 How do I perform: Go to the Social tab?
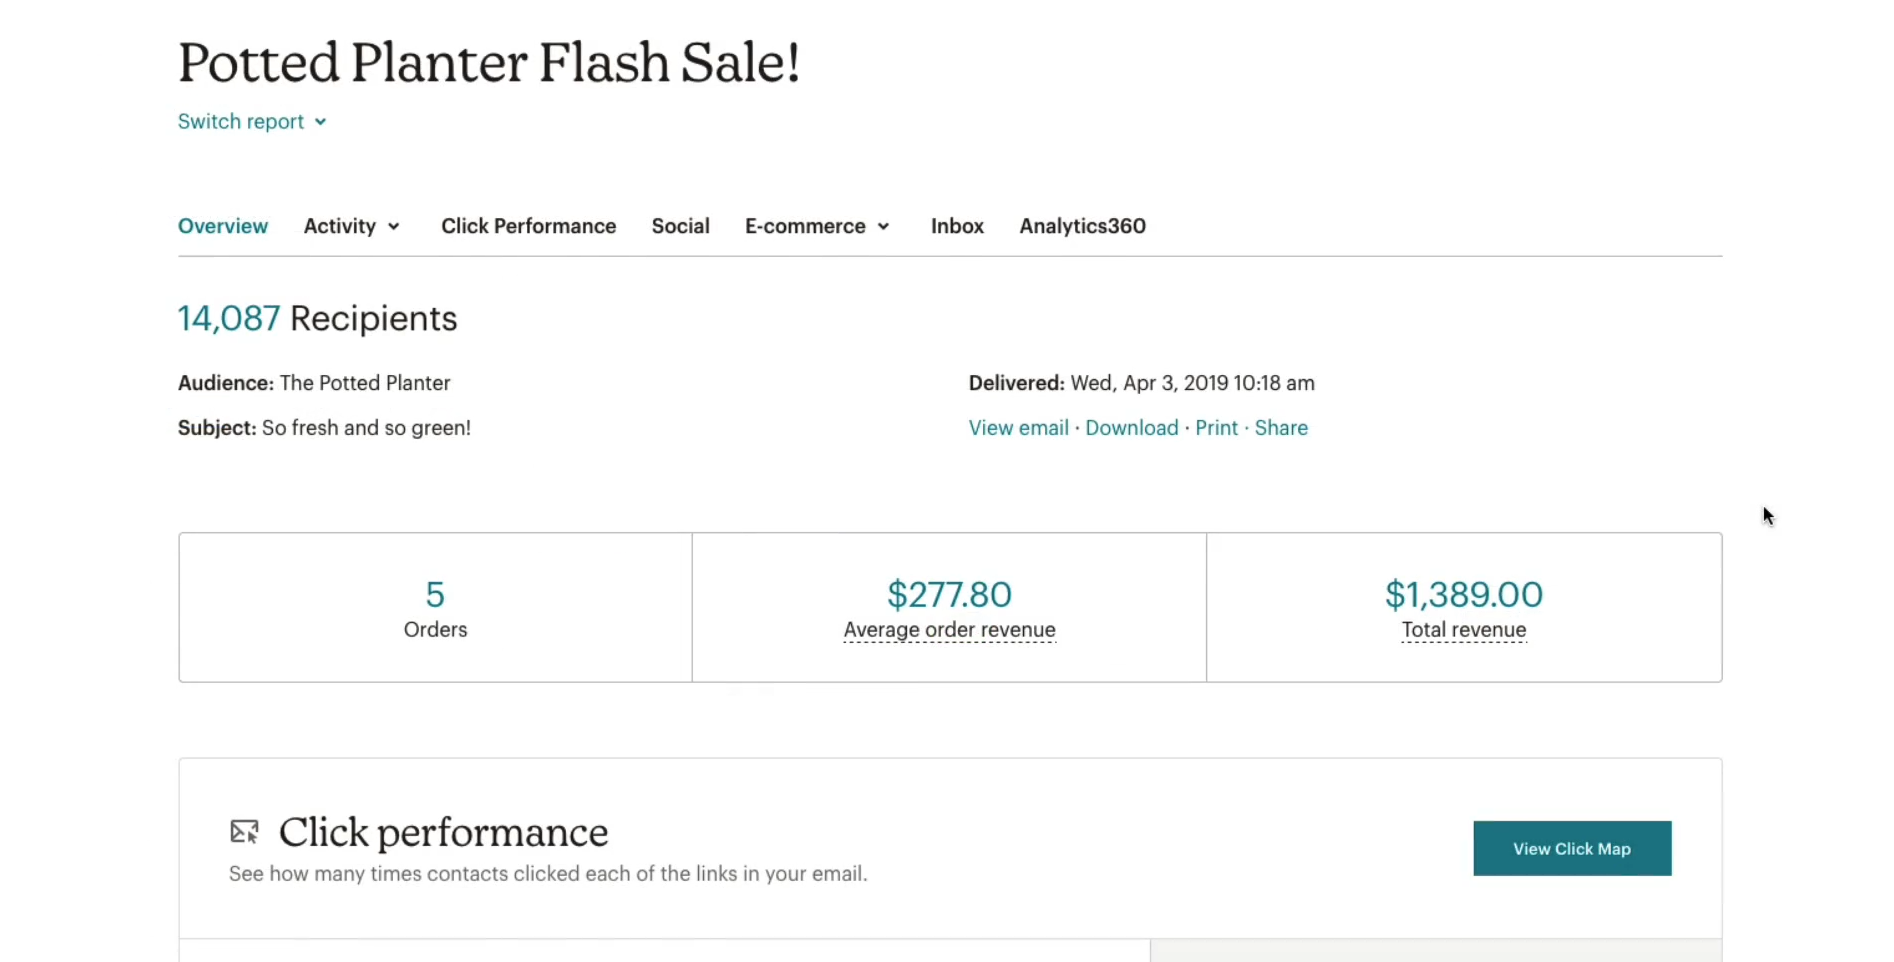pos(680,226)
